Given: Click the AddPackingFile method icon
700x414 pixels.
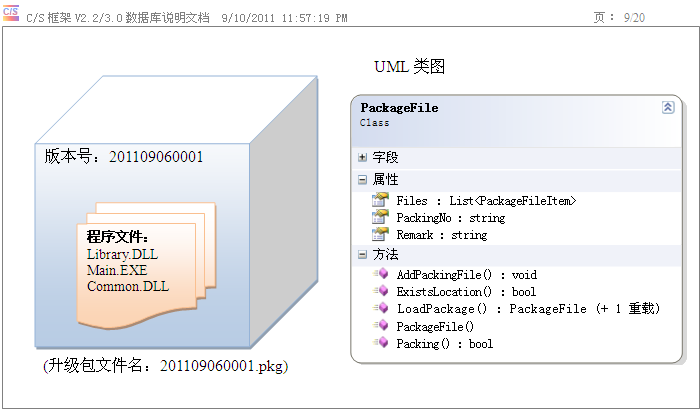Looking at the screenshot, I should pos(380,274).
